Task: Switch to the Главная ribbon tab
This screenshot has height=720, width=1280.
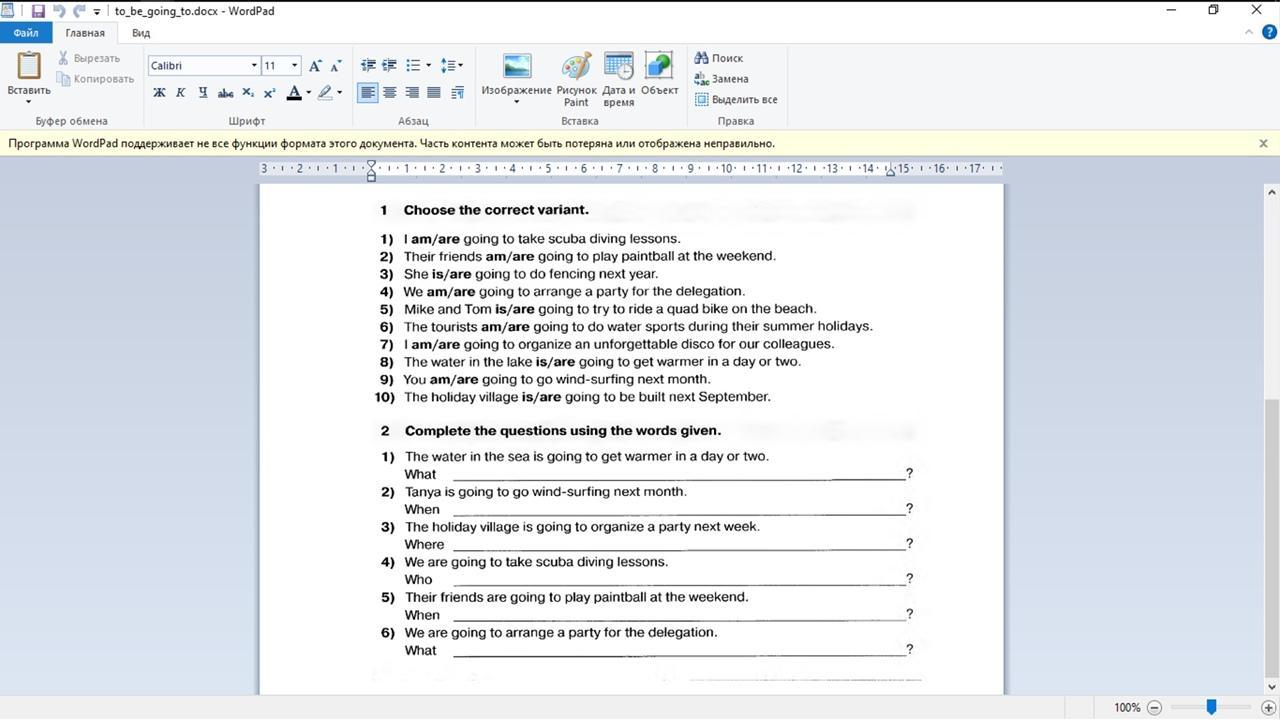Action: tap(85, 33)
